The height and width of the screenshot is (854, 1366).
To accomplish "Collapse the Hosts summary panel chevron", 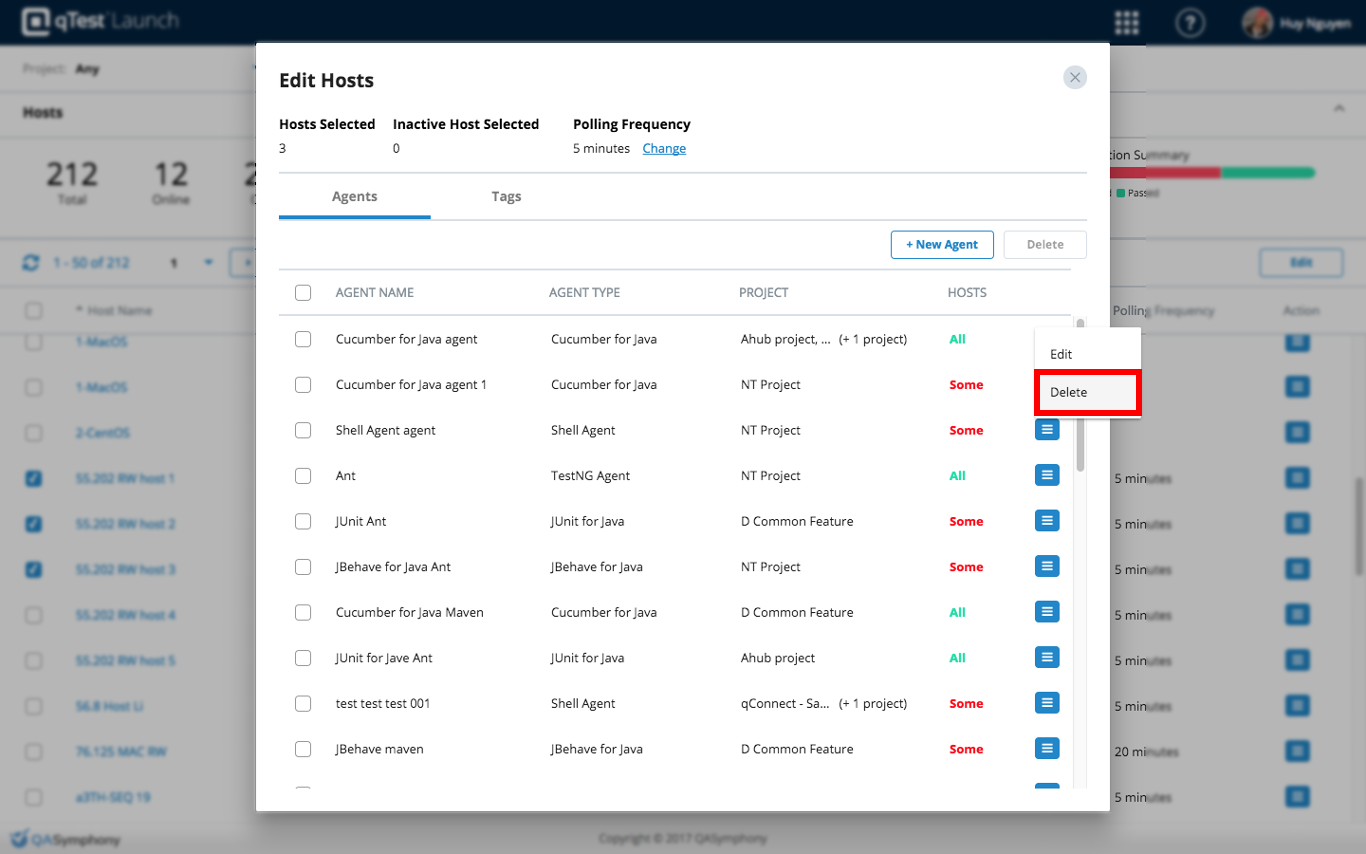I will point(1339,108).
